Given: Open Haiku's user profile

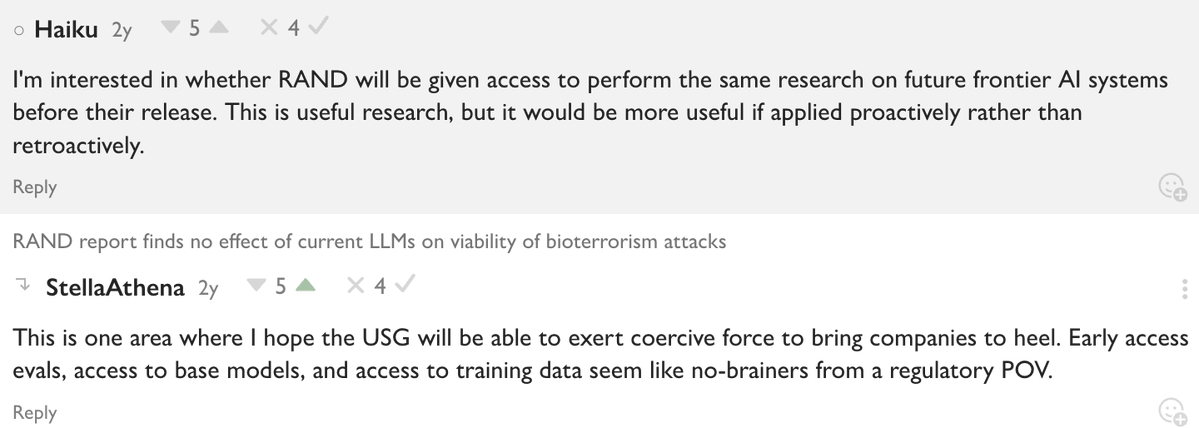Looking at the screenshot, I should tap(66, 30).
